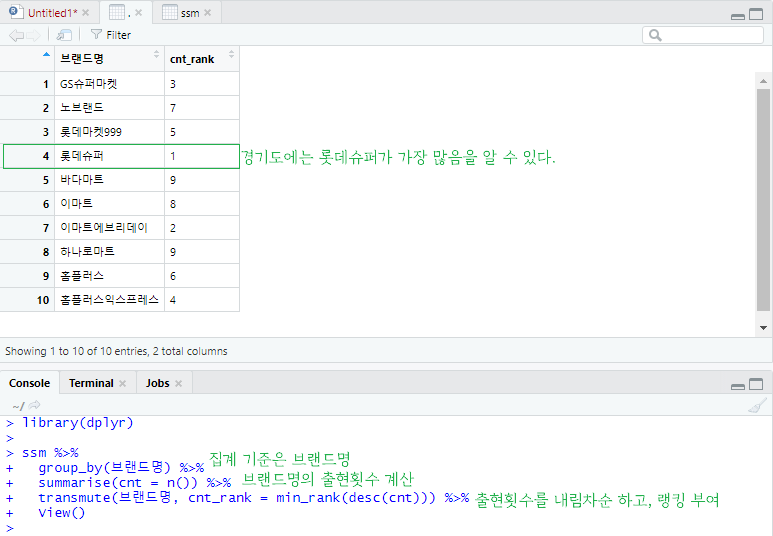Minimize the console pane
Image resolution: width=773 pixels, height=536 pixels.
(738, 386)
